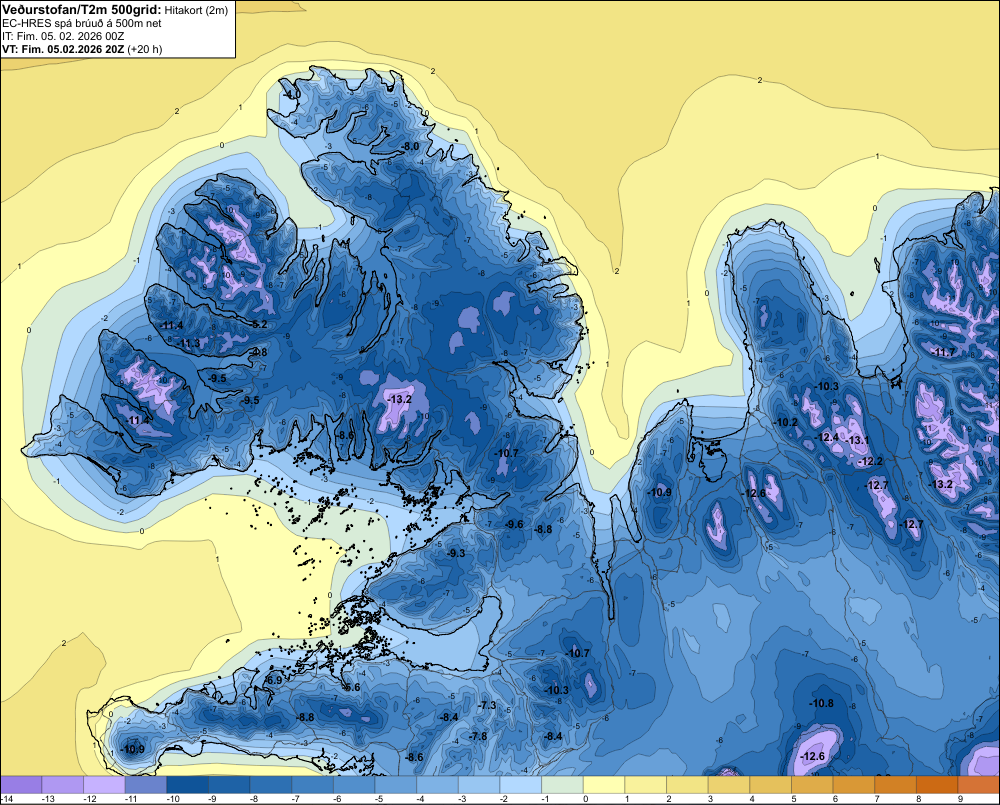Screen dimensions: 1000x805
Task: Click the '-9.6' temperature value
Action: [x=514, y=524]
